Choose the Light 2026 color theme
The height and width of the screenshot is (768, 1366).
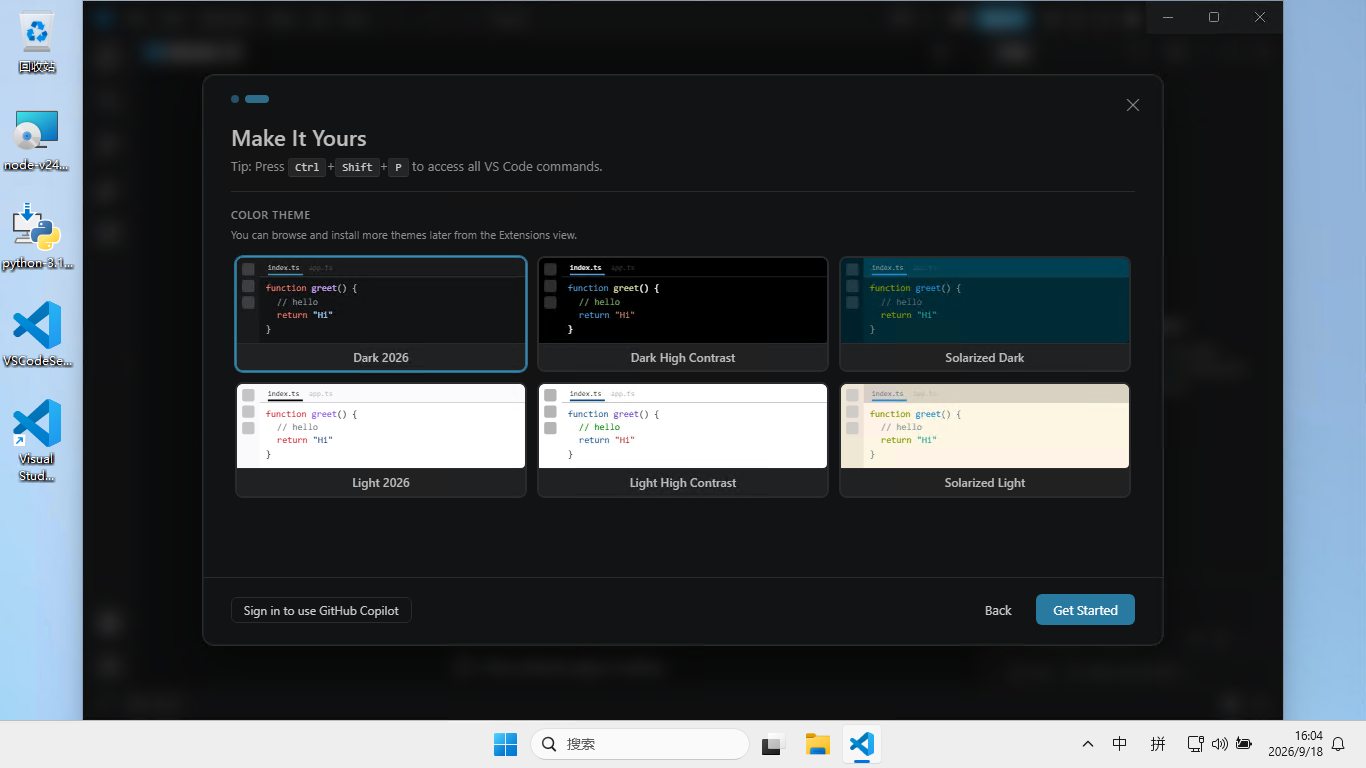(x=381, y=440)
